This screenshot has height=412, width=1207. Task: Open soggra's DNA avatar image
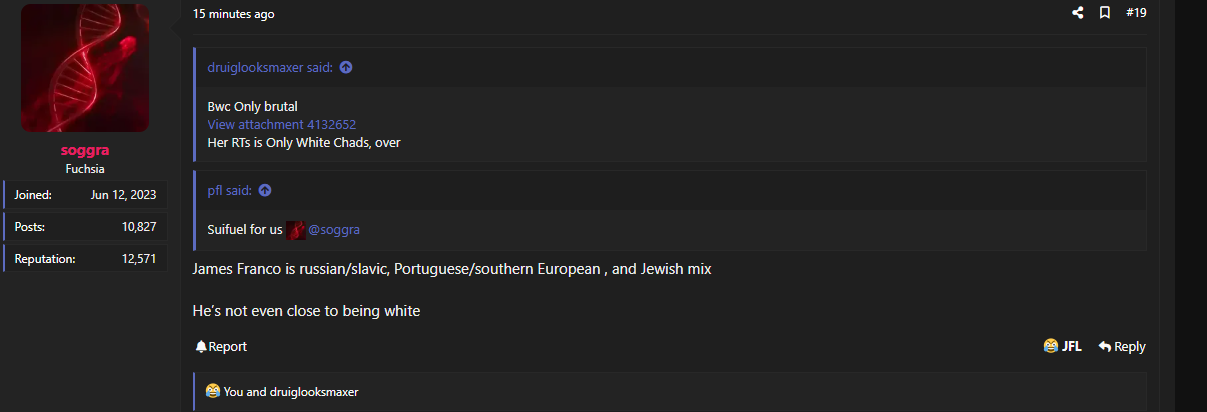pos(85,68)
